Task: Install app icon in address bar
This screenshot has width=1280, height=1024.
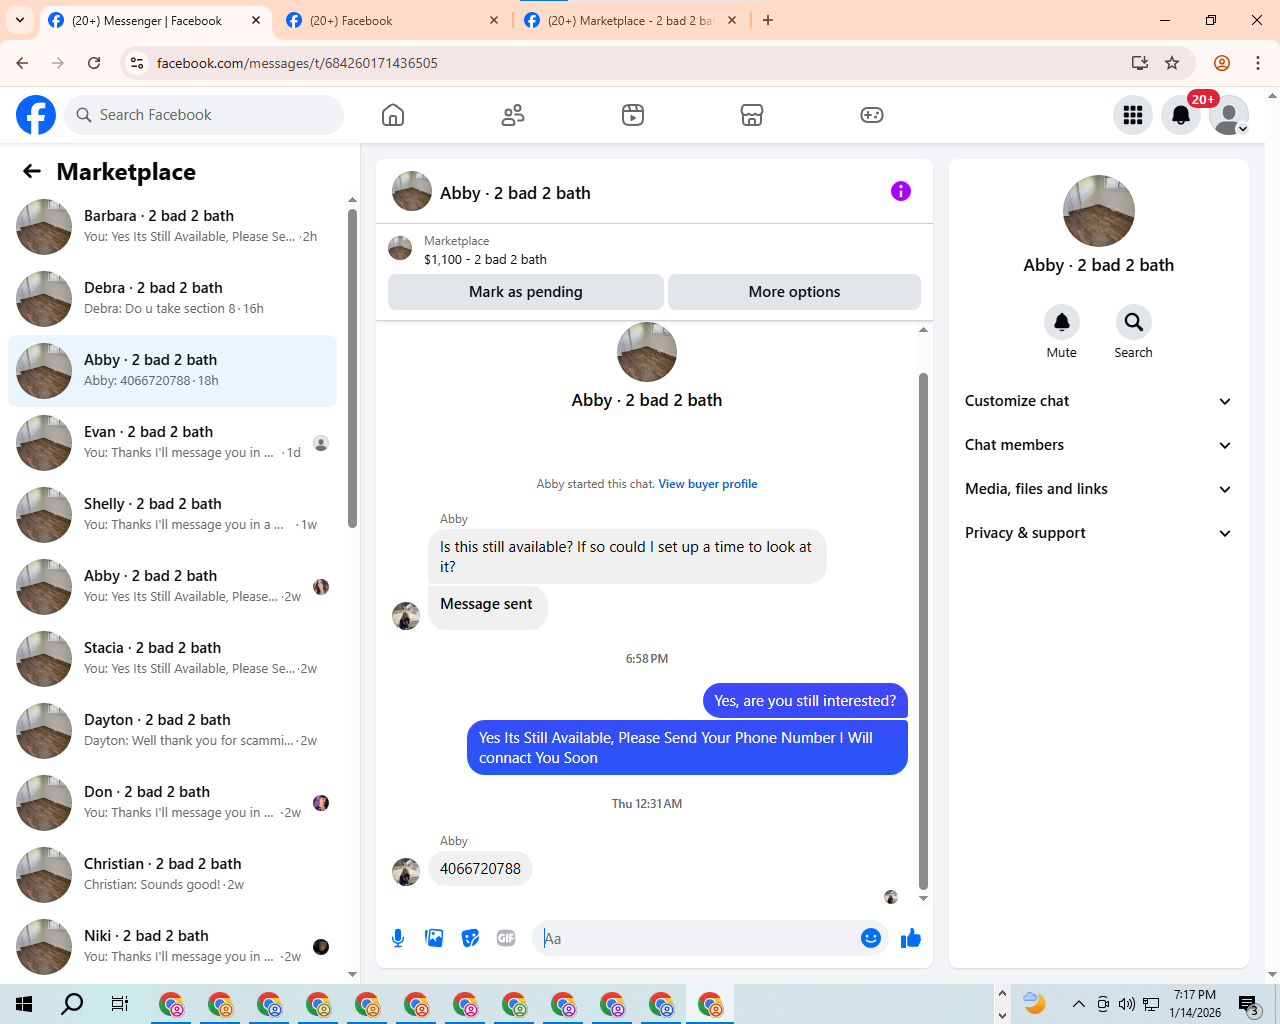Action: point(1139,63)
